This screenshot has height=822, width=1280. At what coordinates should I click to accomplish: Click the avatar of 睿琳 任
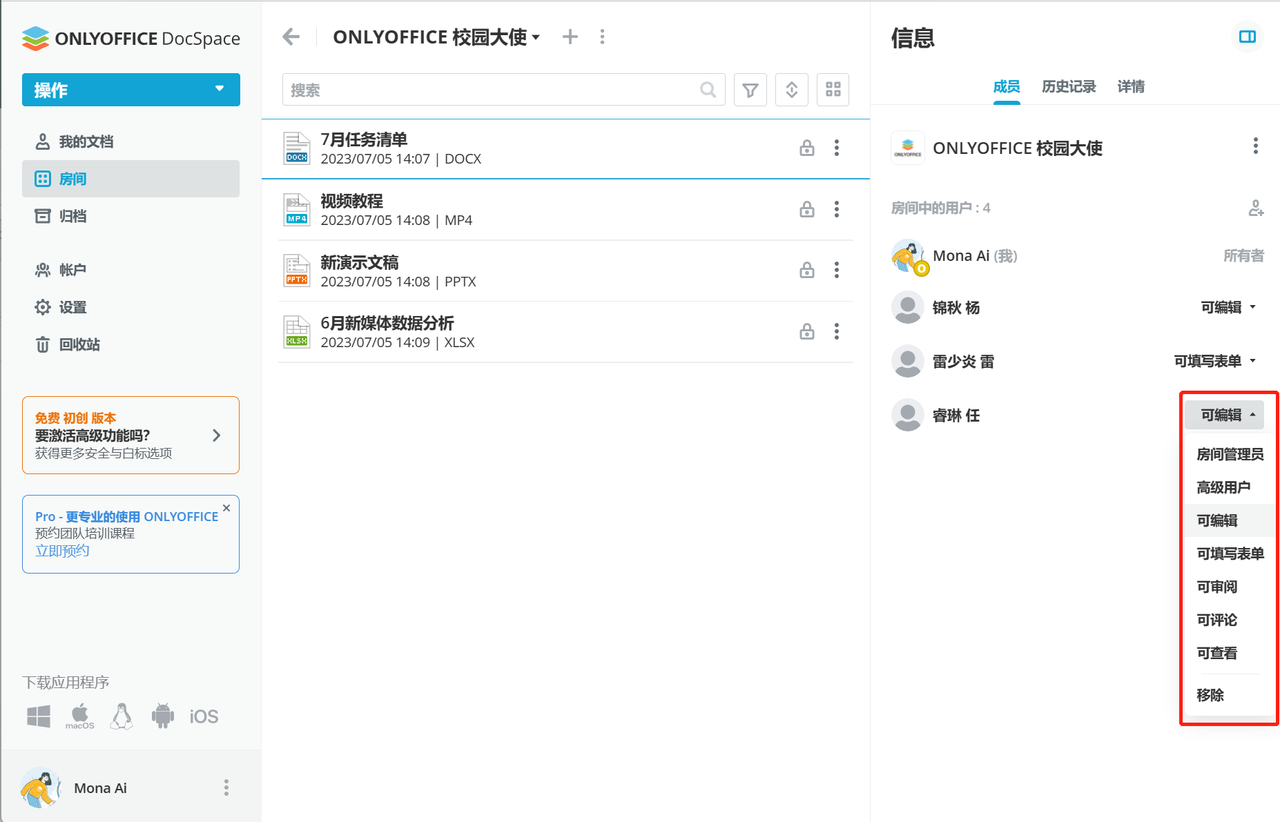click(907, 415)
